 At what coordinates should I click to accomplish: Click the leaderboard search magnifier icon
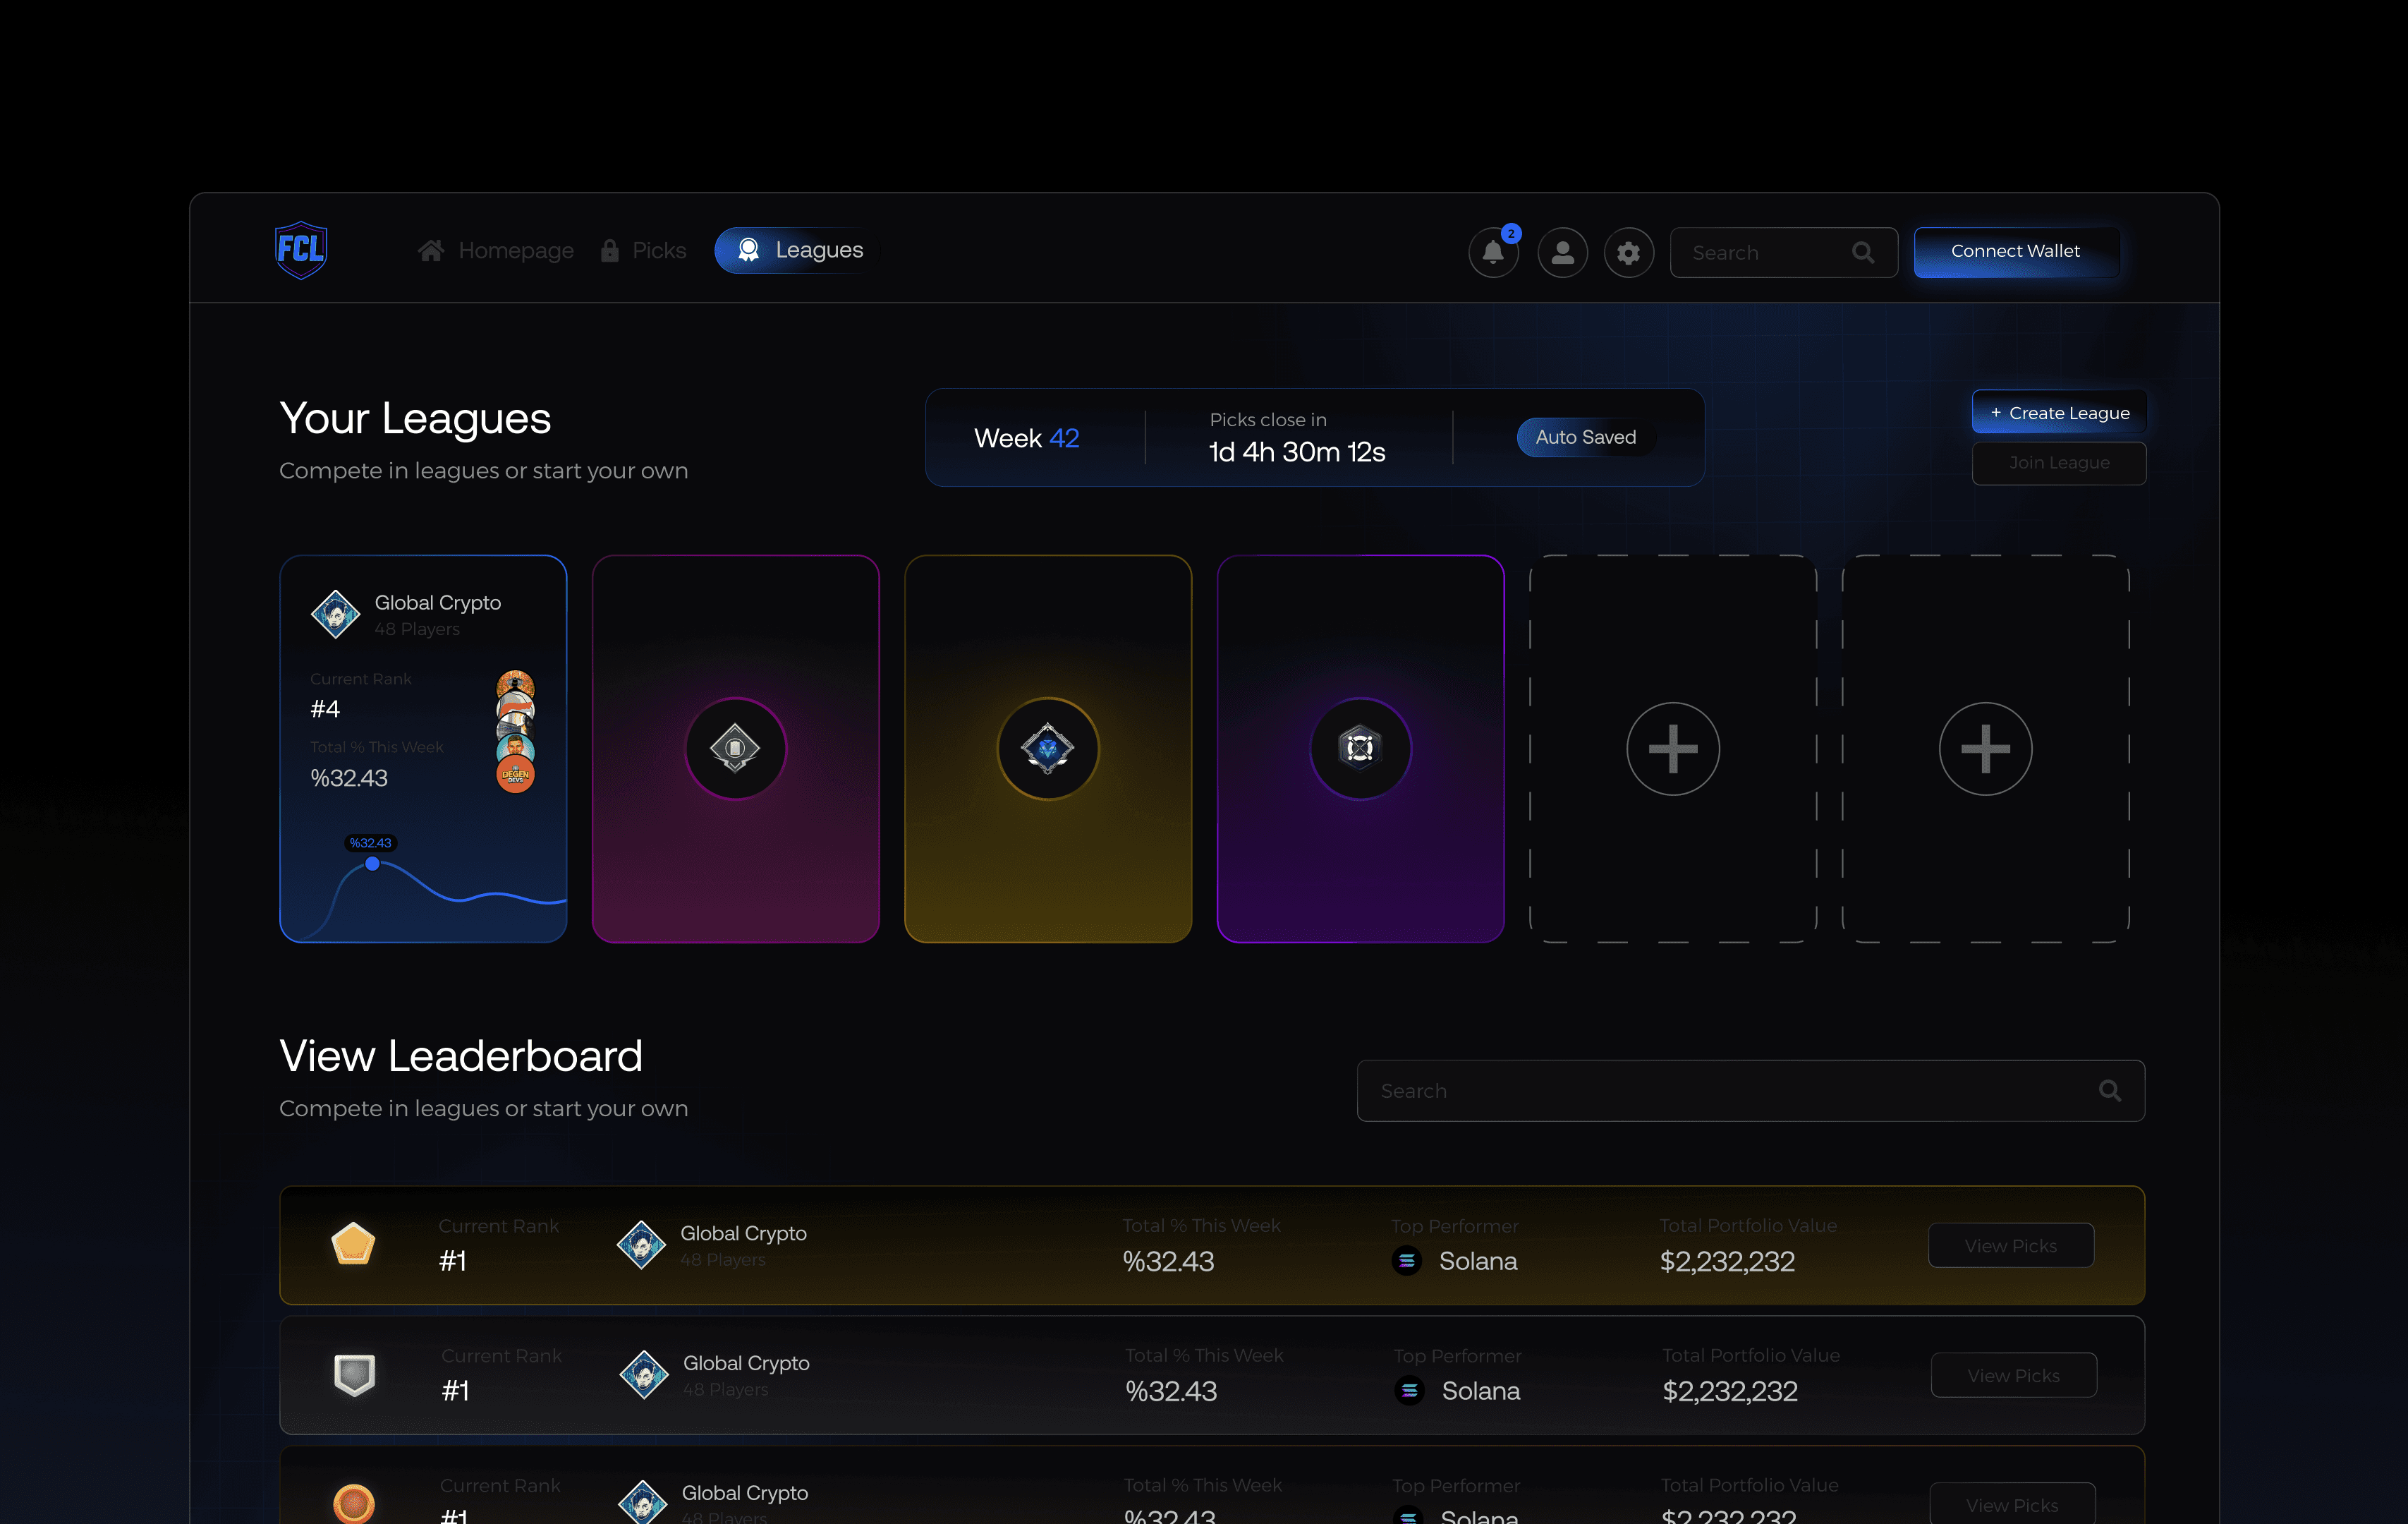click(x=2109, y=1090)
